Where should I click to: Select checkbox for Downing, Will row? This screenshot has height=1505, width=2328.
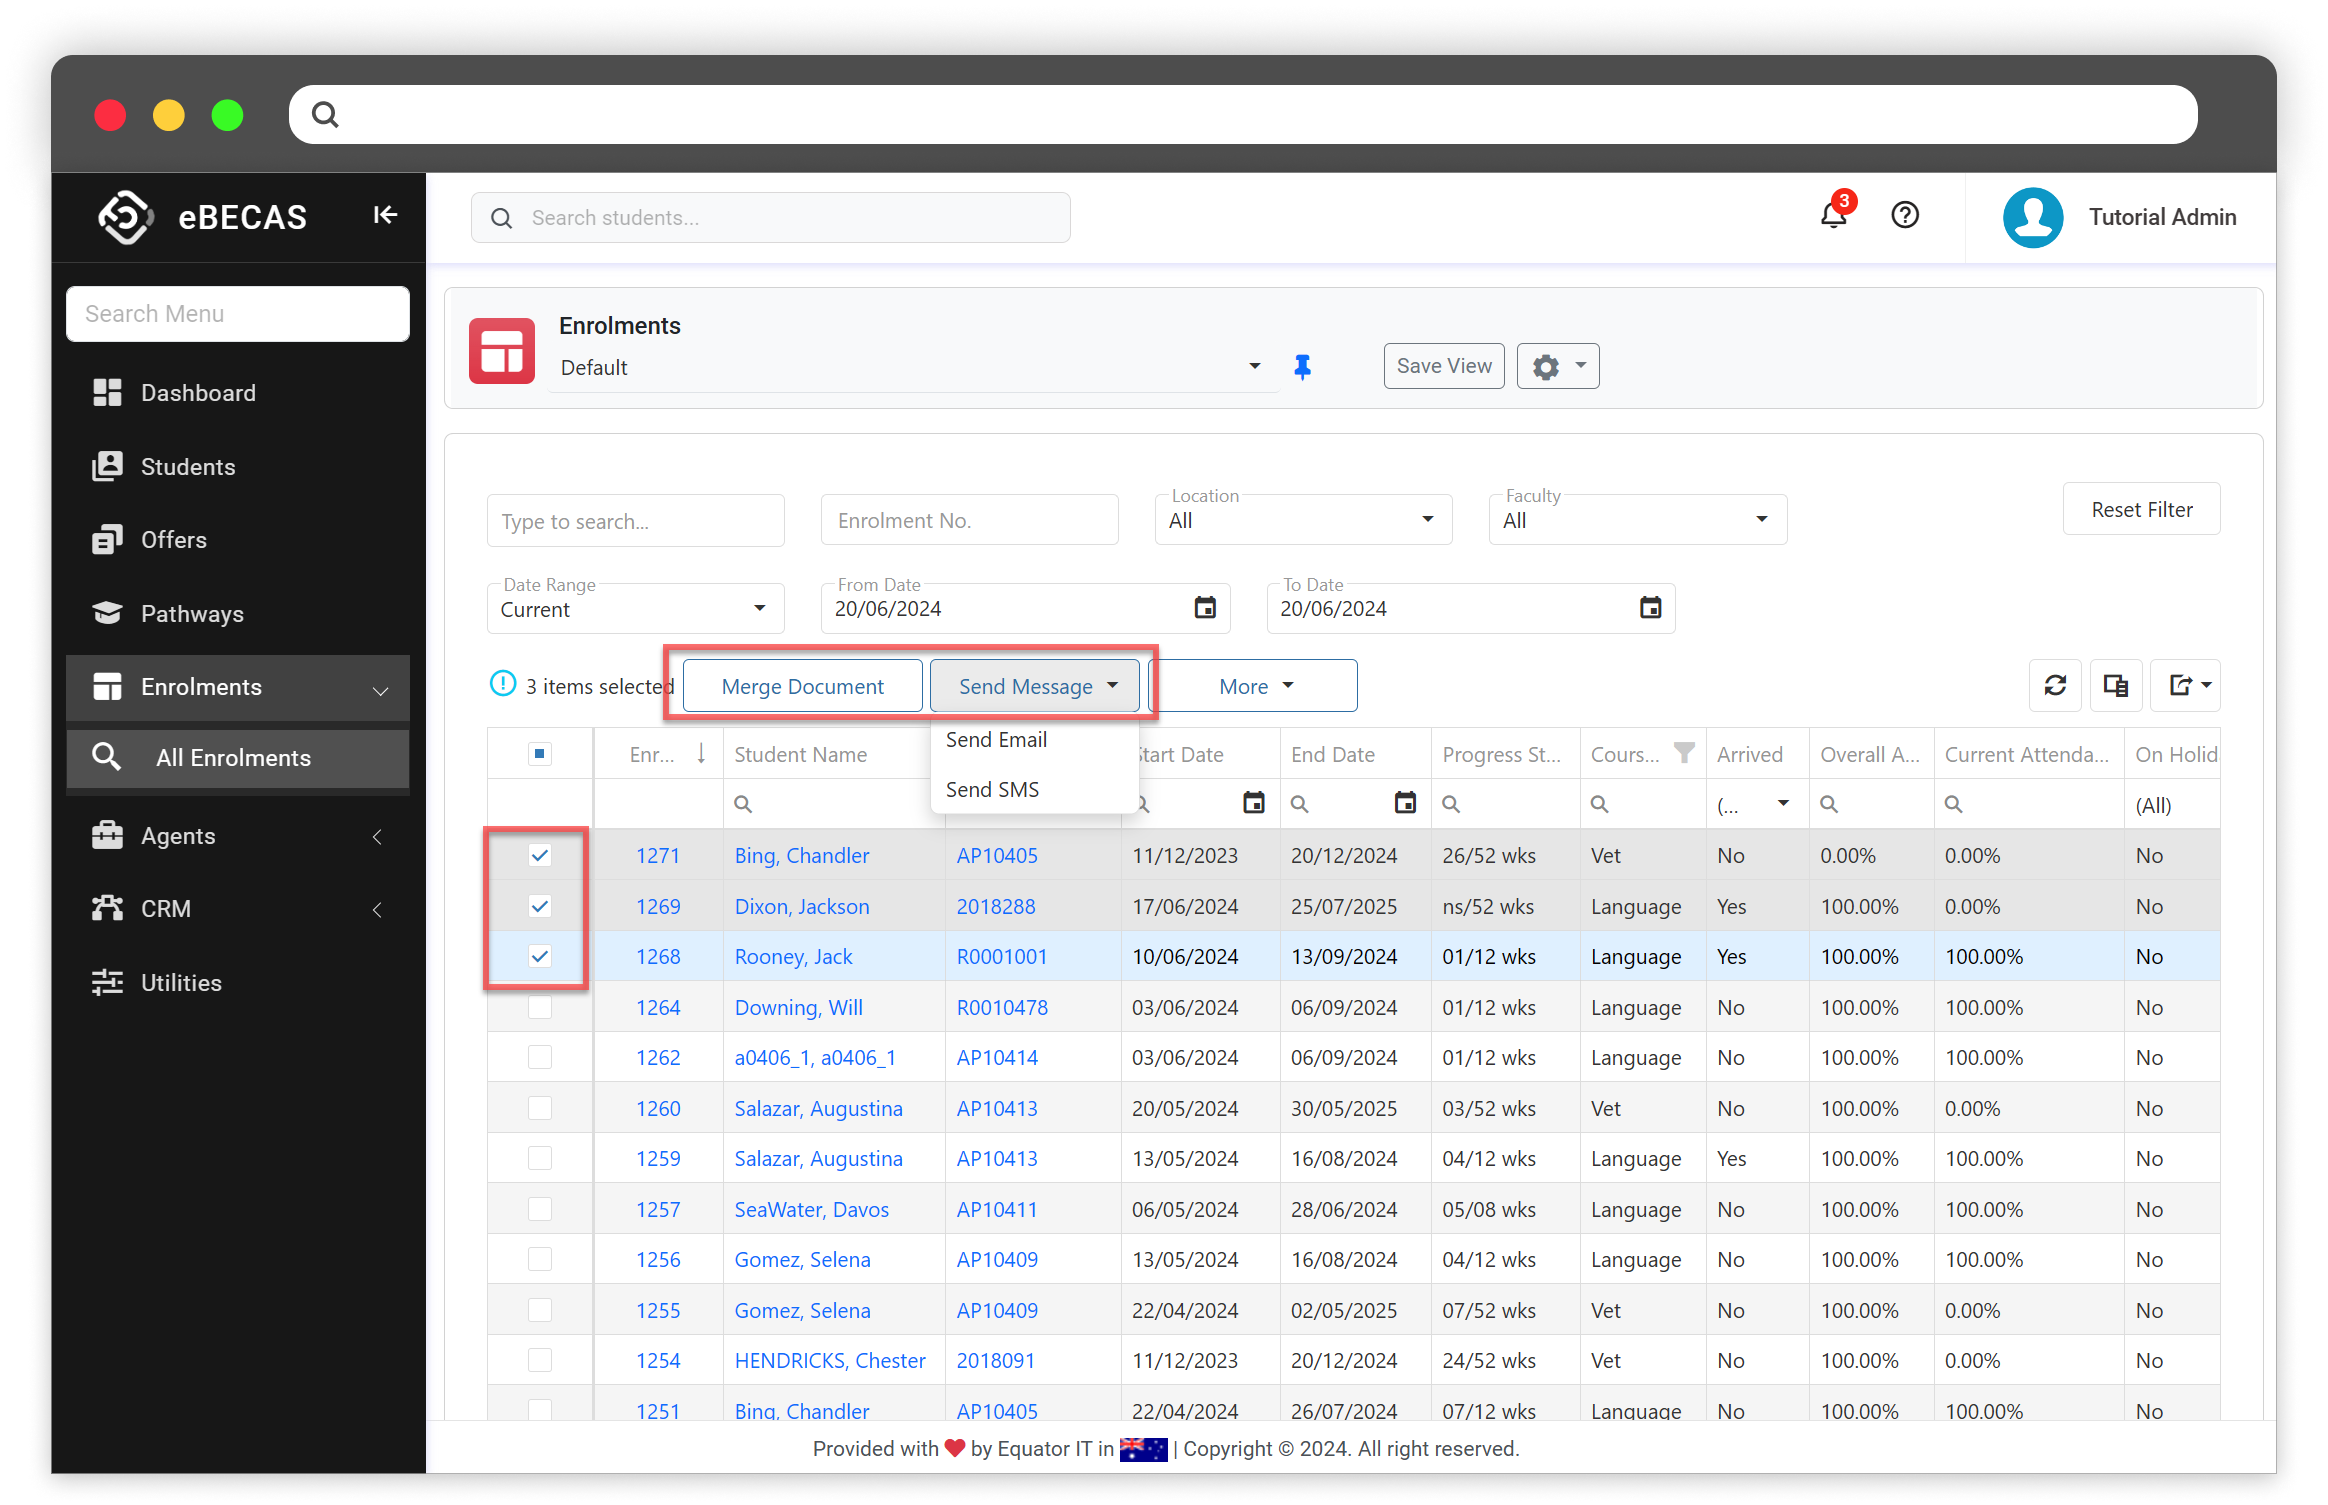(x=540, y=1007)
